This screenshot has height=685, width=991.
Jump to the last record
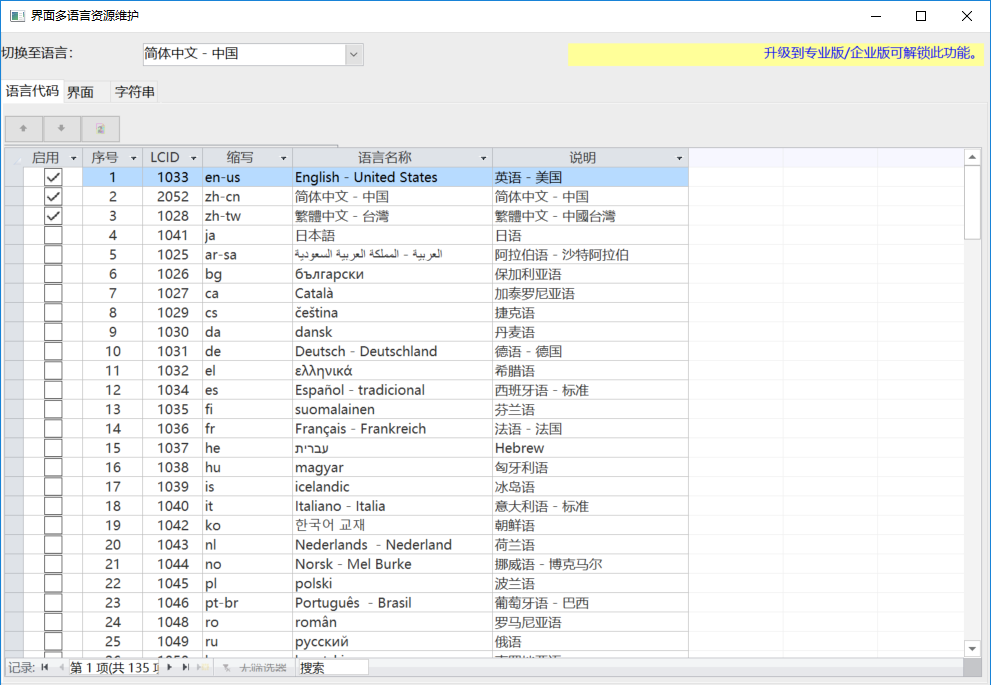click(186, 667)
